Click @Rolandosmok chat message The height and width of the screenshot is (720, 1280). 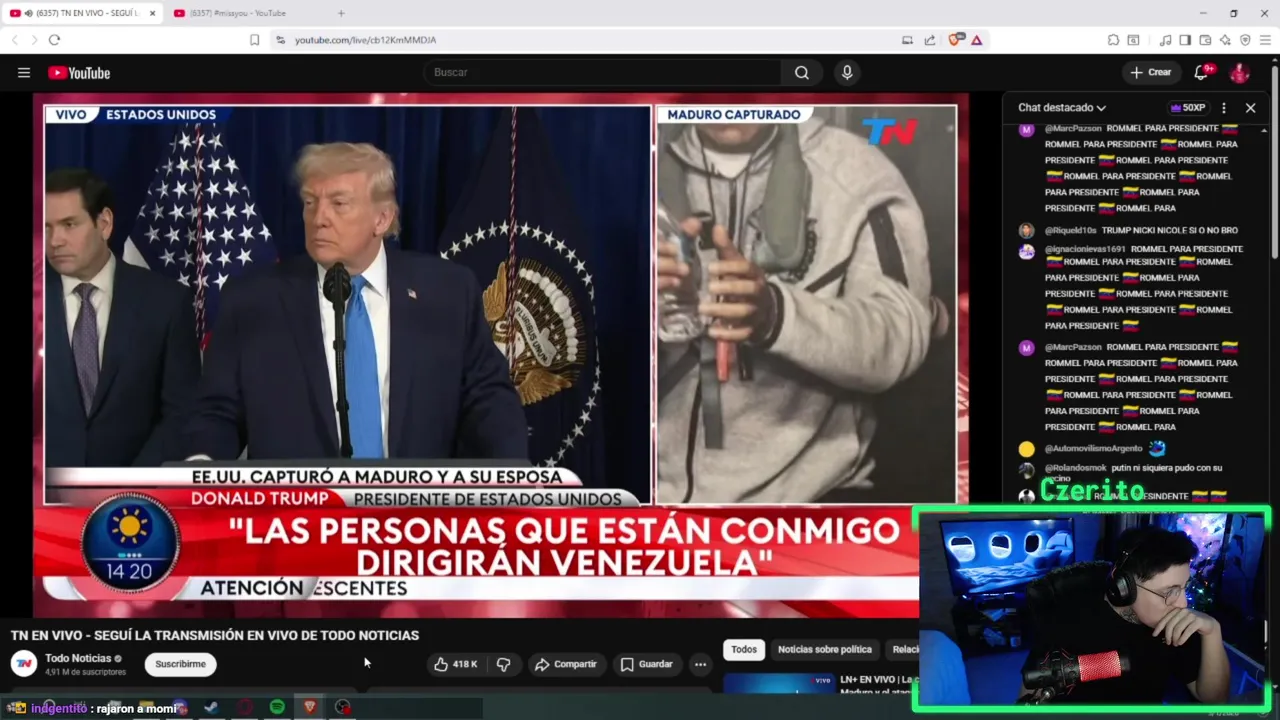(x=1134, y=473)
